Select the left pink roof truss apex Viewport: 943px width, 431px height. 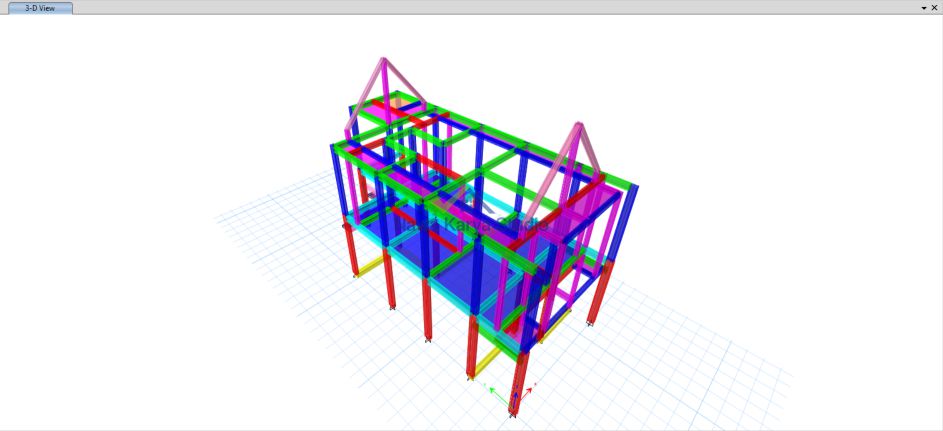382,60
